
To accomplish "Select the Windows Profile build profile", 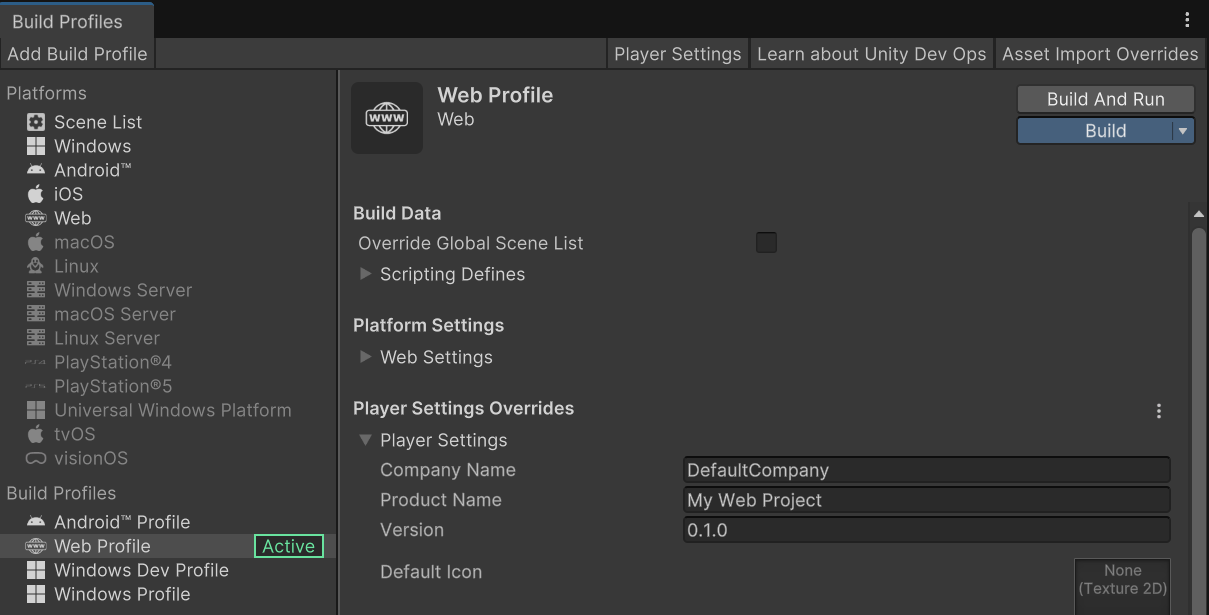I will [168, 594].
